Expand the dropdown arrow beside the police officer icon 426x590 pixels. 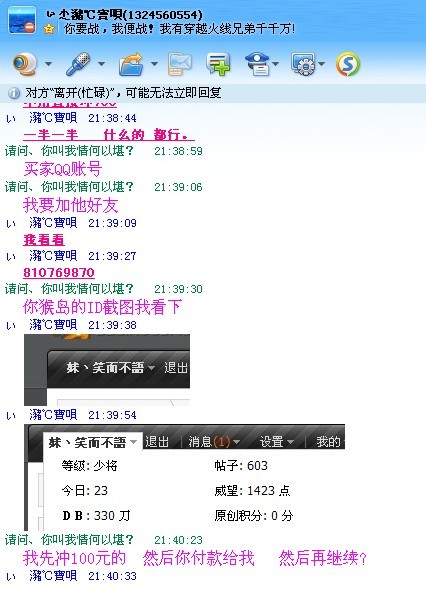coord(276,64)
